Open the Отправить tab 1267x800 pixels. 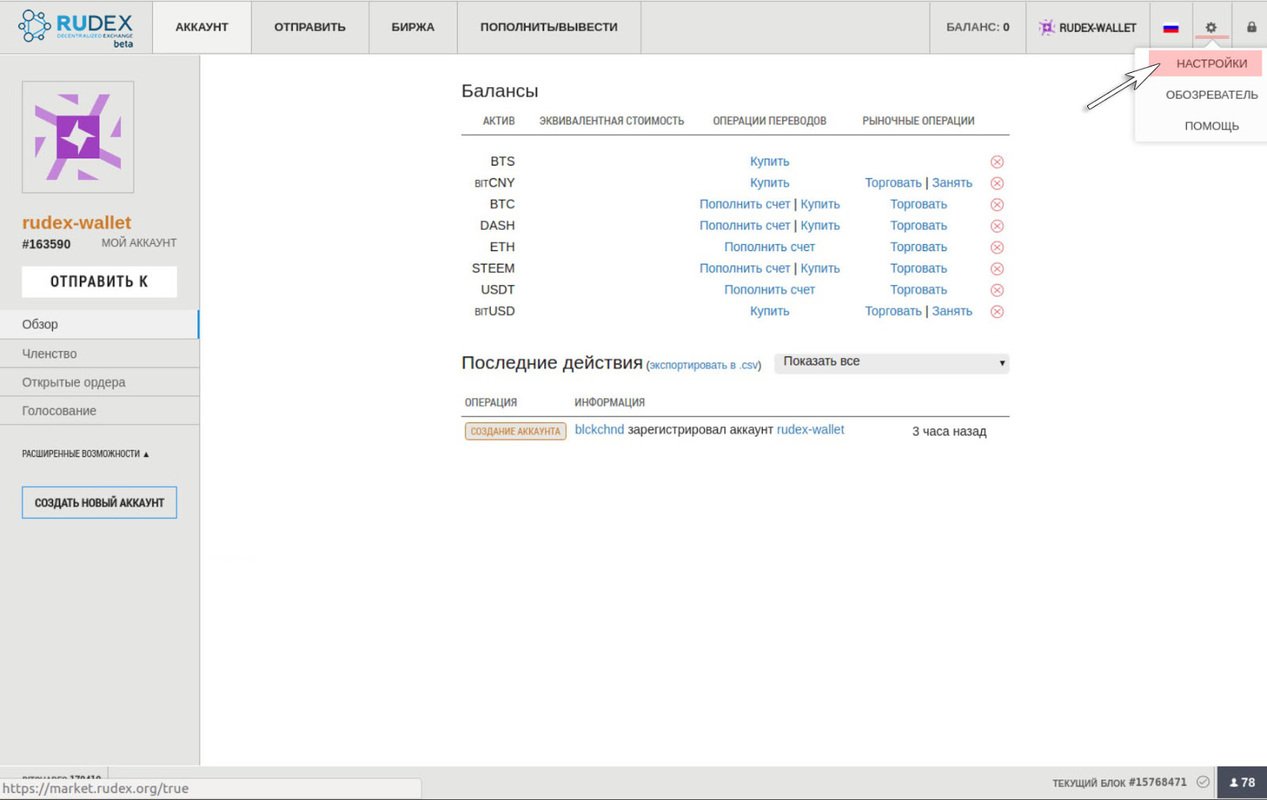pos(310,27)
